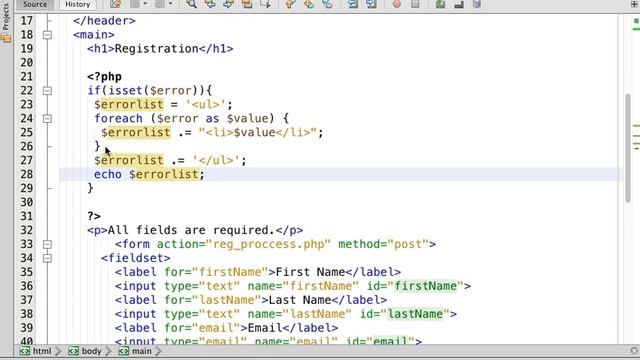Click the Registration heading text on line 19
Viewport: 640px width, 360px height.
point(157,49)
